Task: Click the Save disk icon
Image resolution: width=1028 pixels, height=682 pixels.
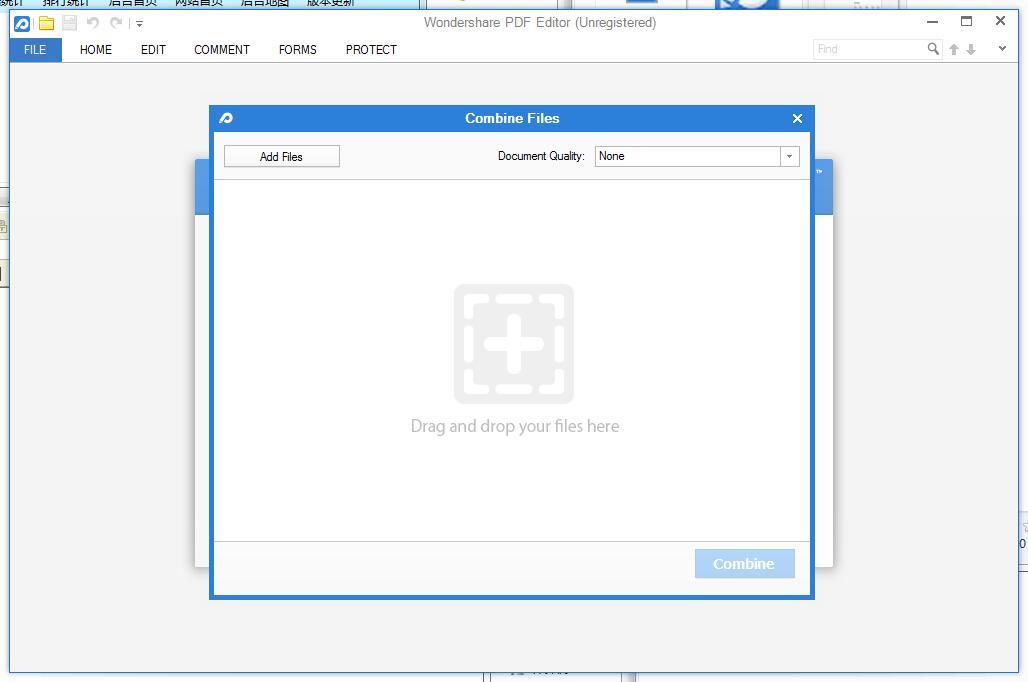Action: pyautogui.click(x=69, y=23)
